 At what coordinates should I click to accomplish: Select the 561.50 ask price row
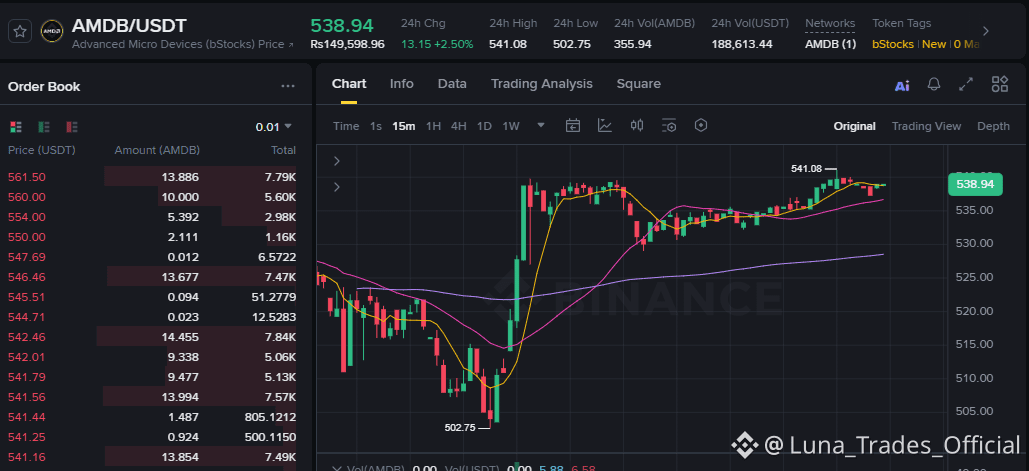click(x=152, y=177)
